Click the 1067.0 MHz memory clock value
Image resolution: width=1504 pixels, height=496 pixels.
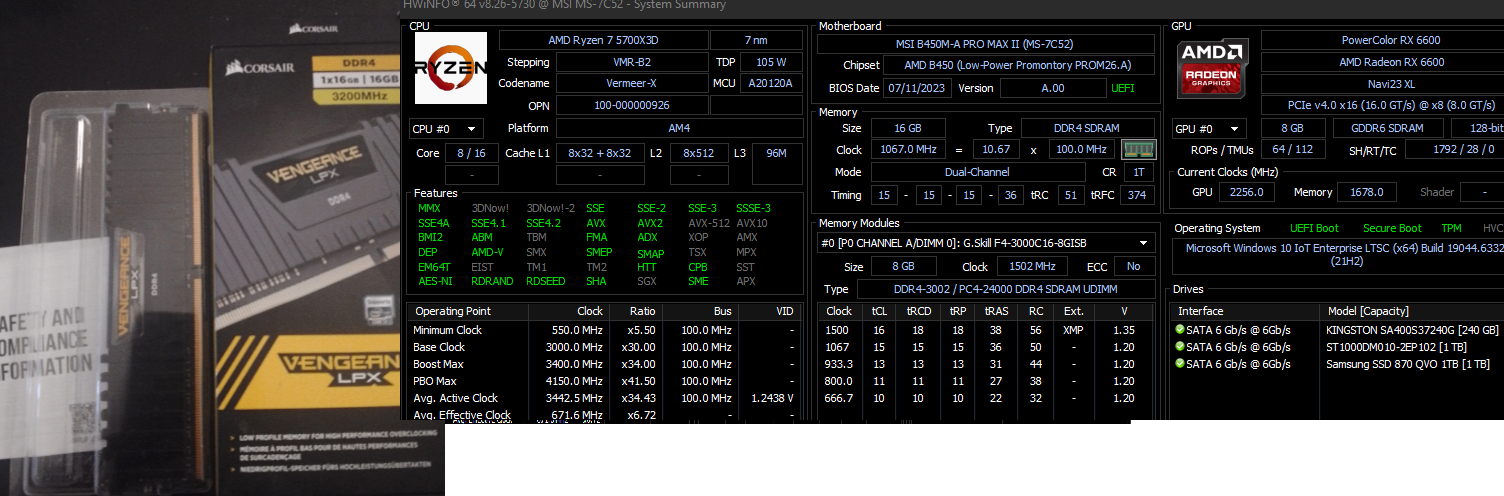(x=908, y=149)
